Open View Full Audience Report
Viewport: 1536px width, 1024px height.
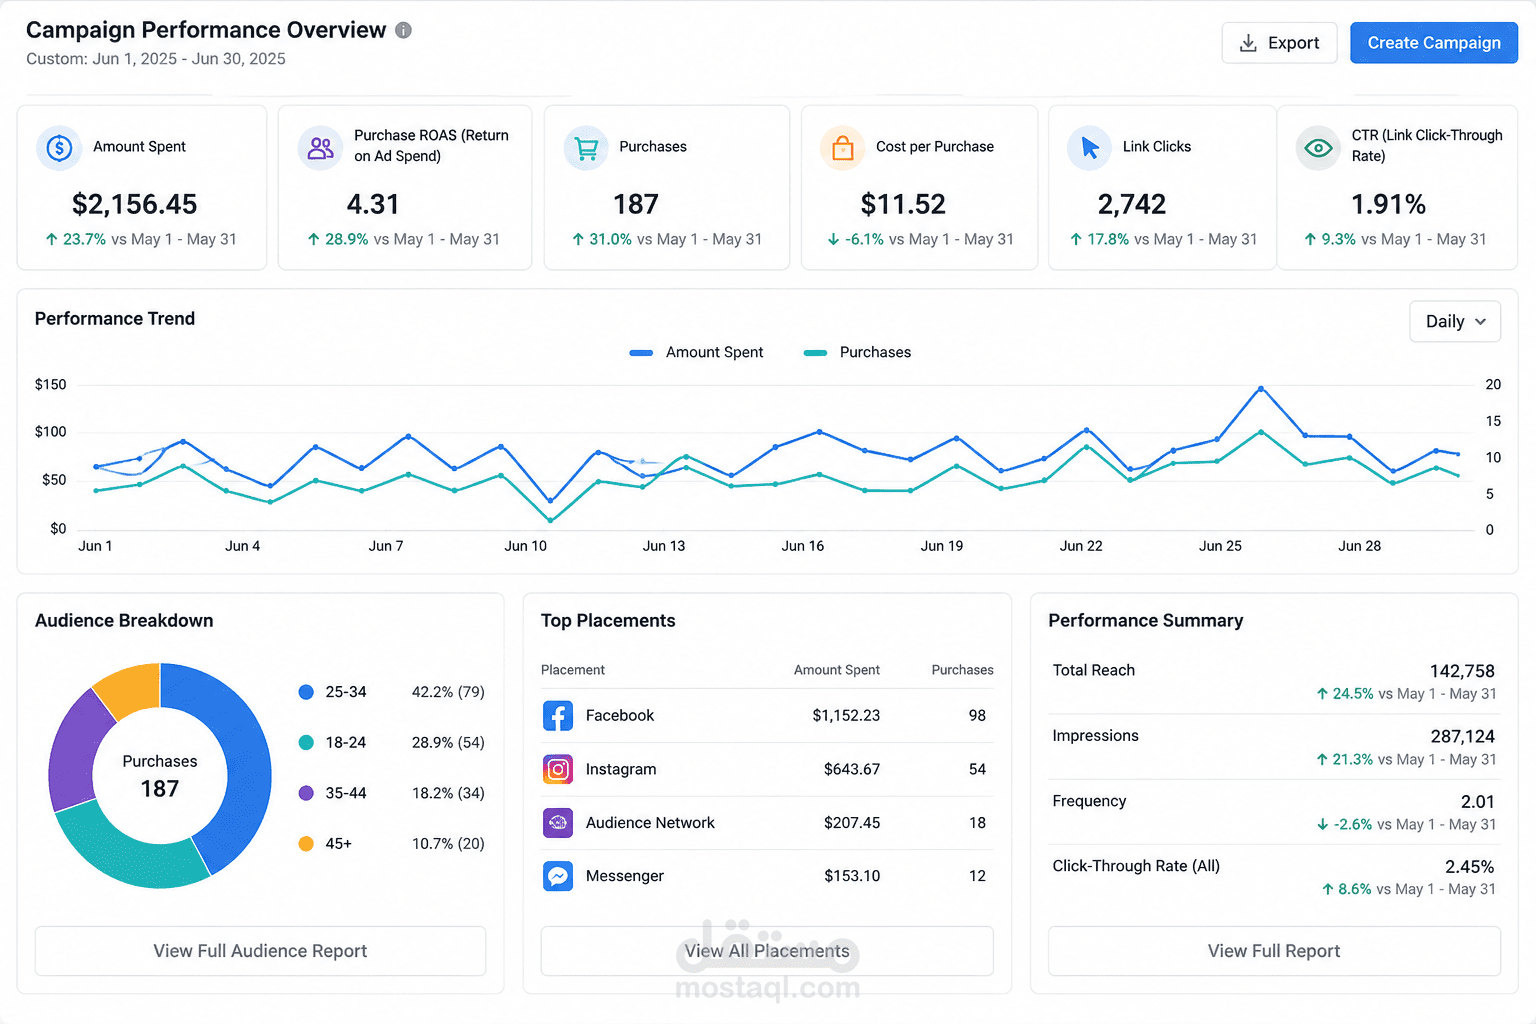pos(260,951)
